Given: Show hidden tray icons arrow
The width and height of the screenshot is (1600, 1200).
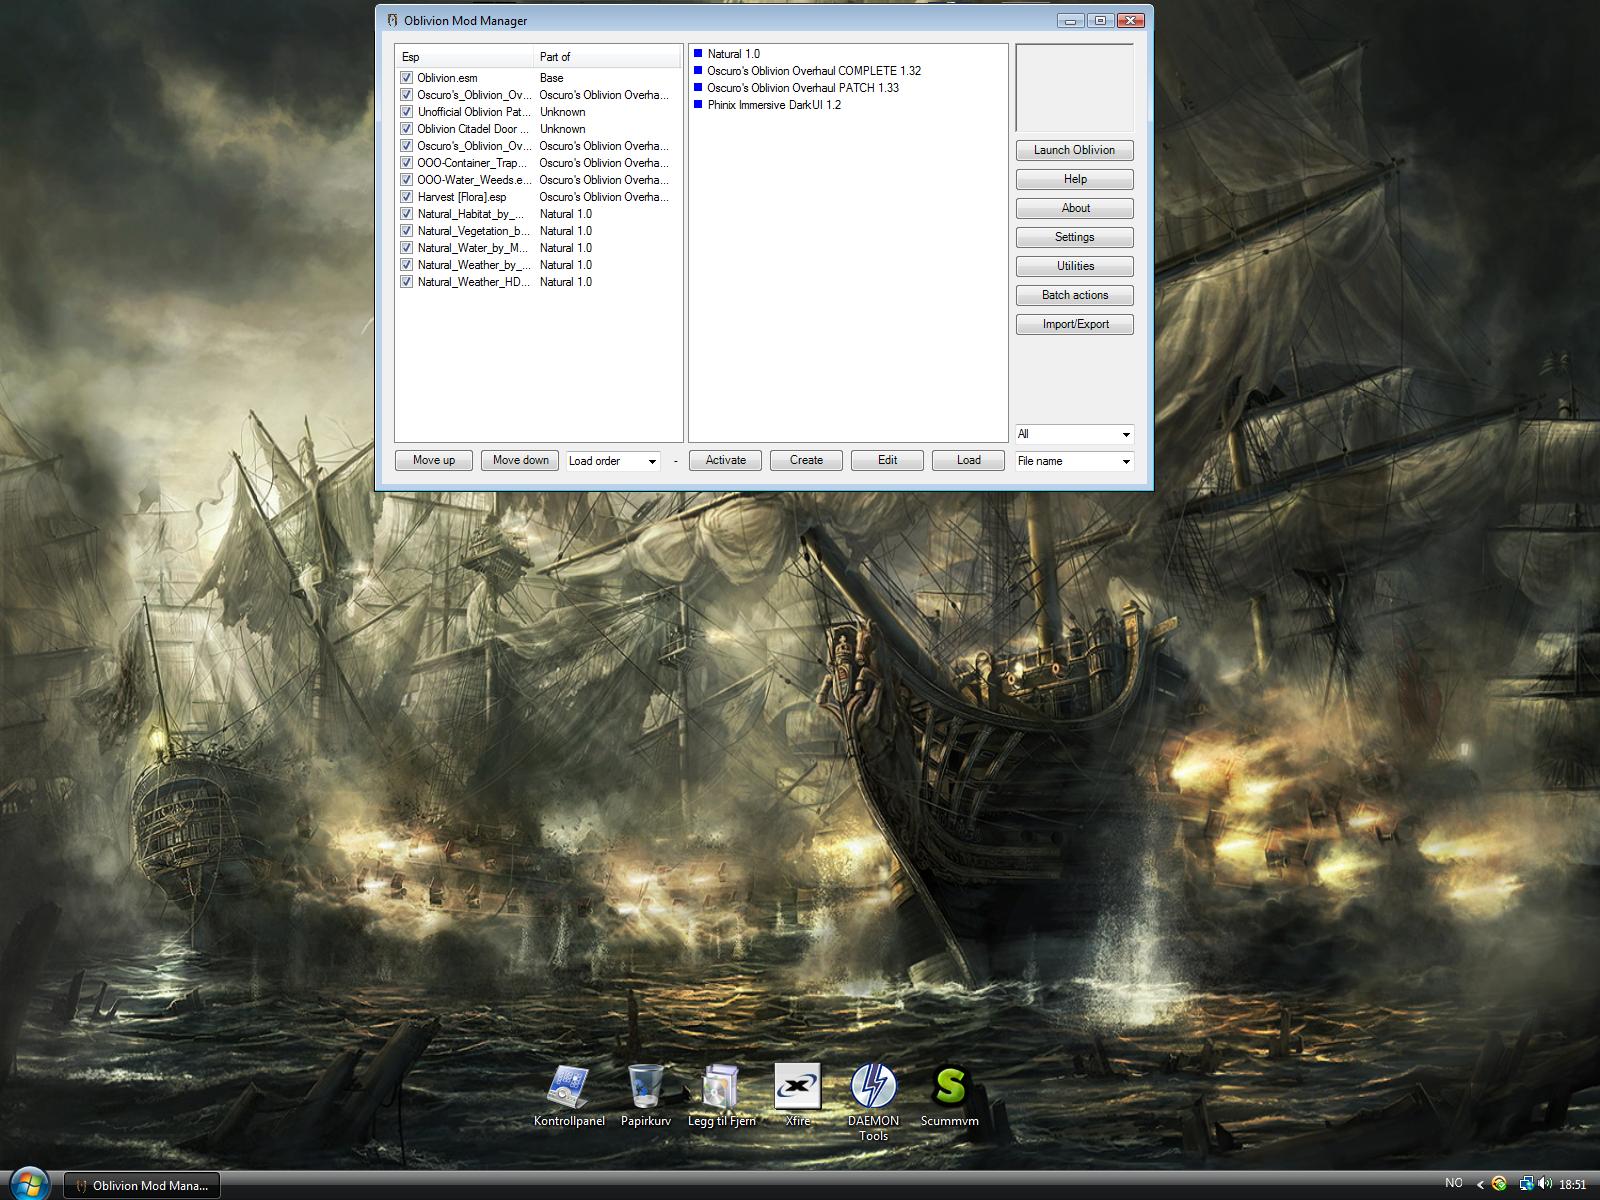Looking at the screenshot, I should pos(1480,1184).
